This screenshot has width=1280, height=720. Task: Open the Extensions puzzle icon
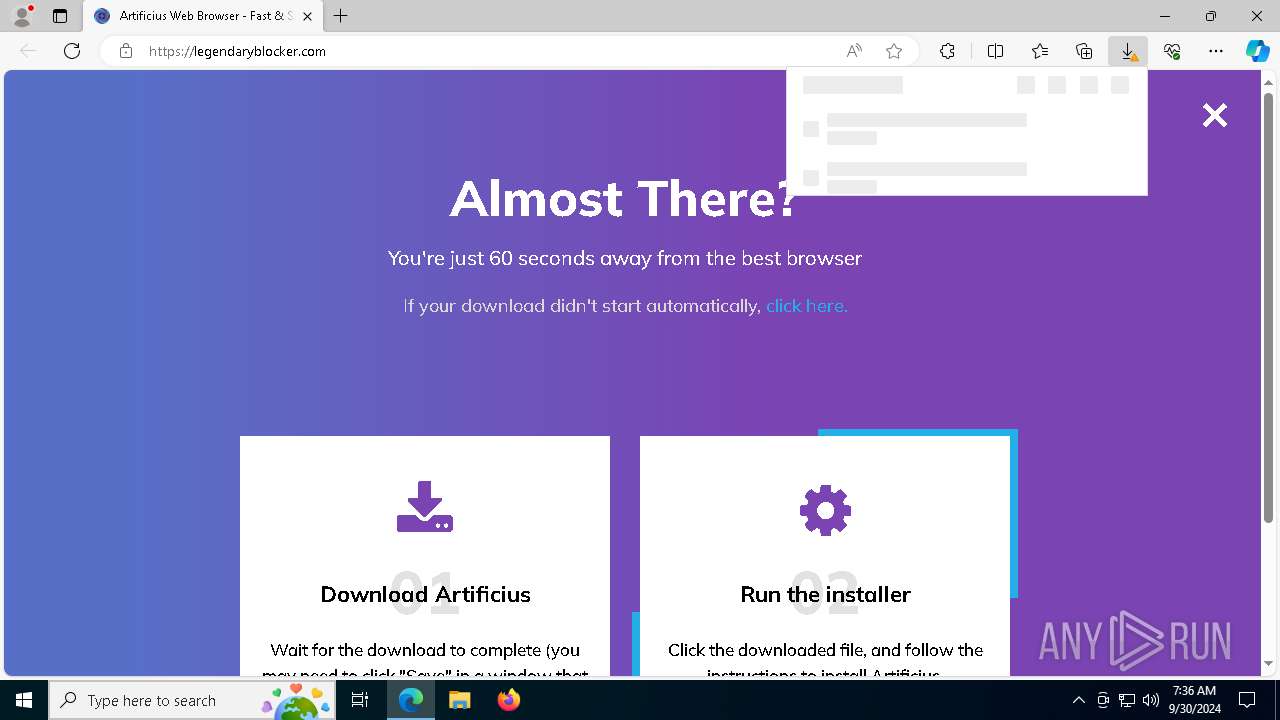click(x=947, y=51)
